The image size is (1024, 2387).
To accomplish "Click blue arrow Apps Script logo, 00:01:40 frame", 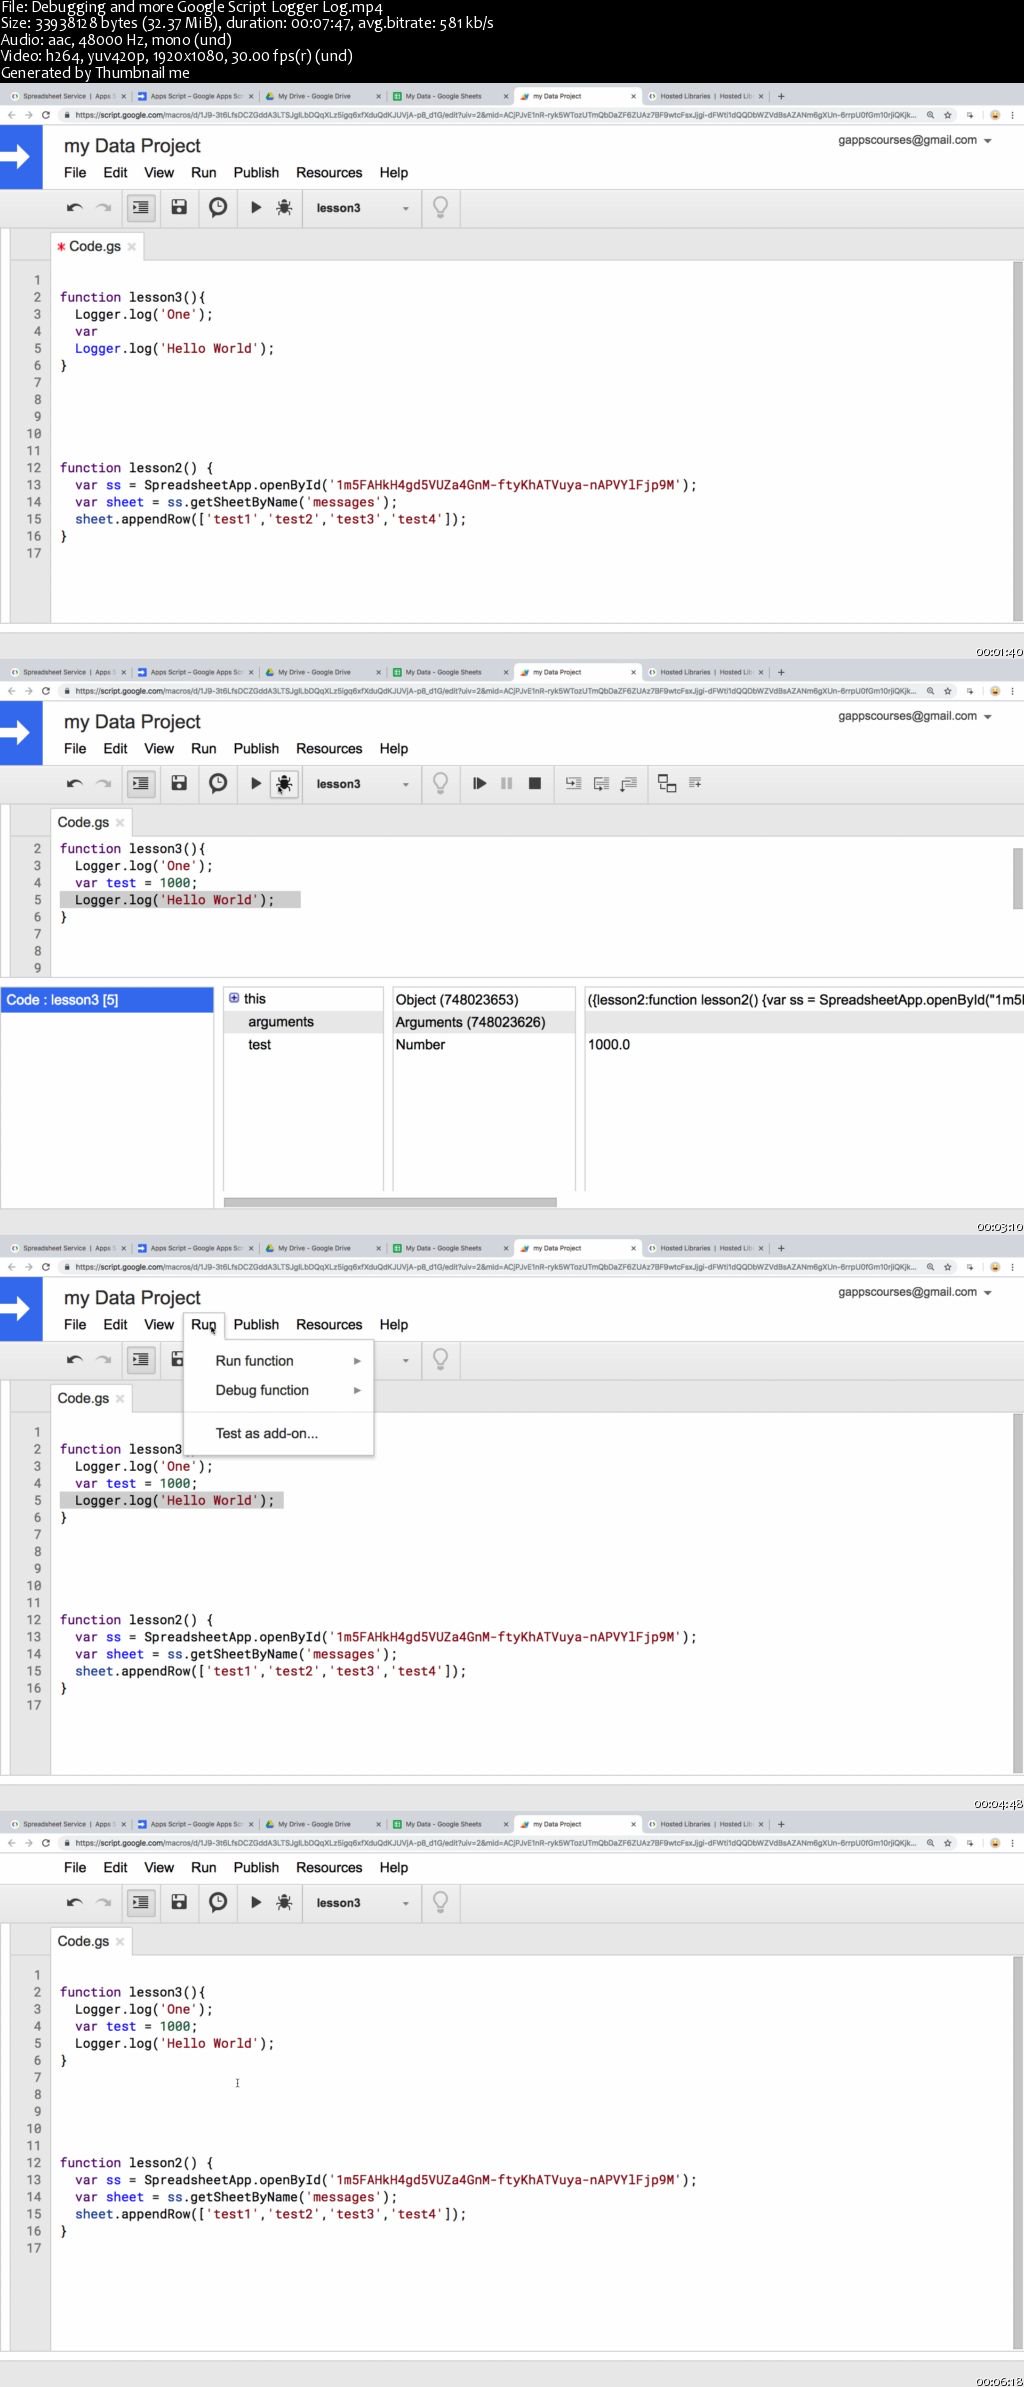I will point(21,157).
